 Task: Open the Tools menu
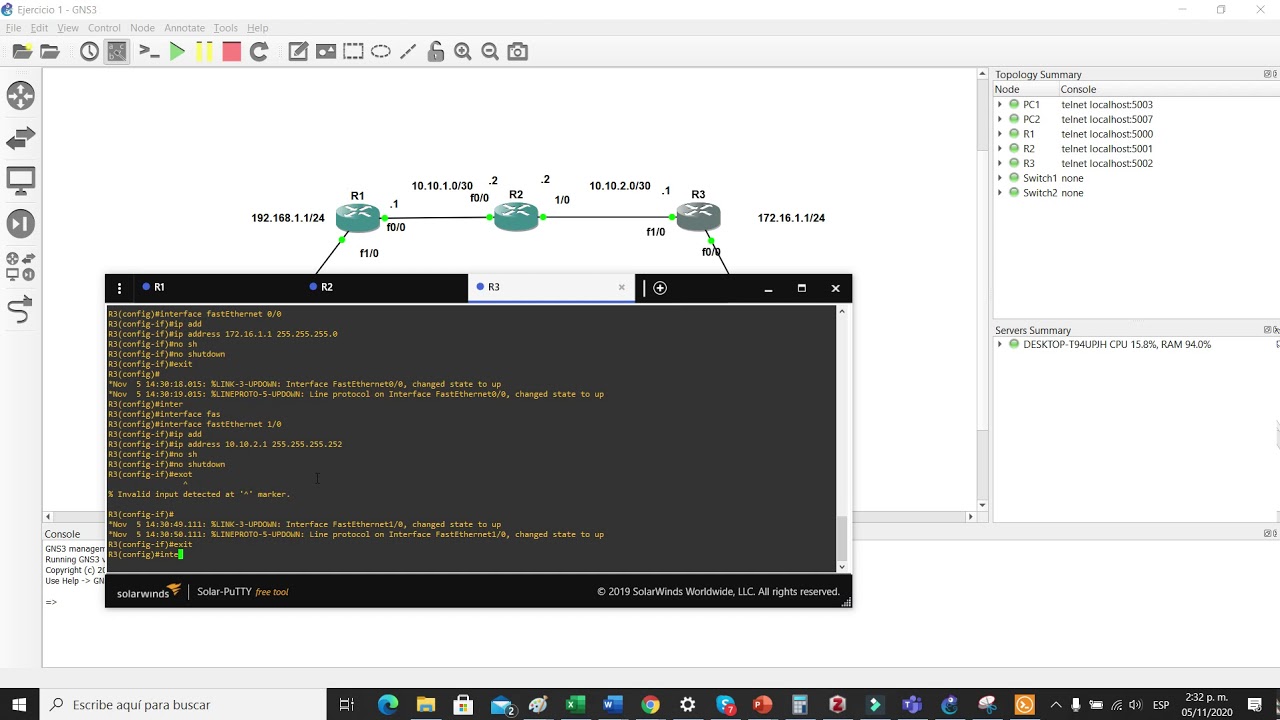pos(226,28)
